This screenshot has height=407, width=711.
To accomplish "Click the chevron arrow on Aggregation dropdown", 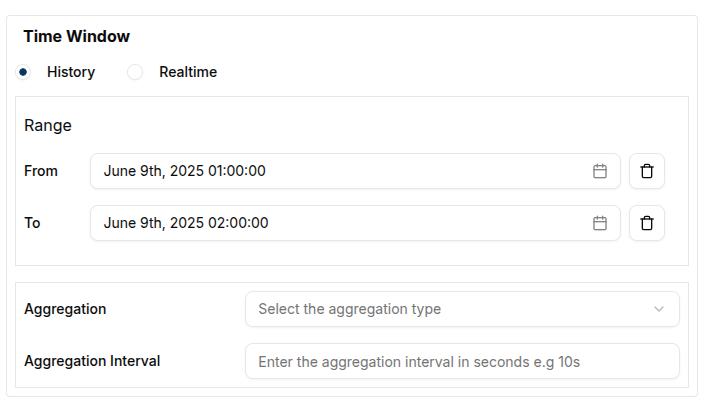I will [x=659, y=309].
